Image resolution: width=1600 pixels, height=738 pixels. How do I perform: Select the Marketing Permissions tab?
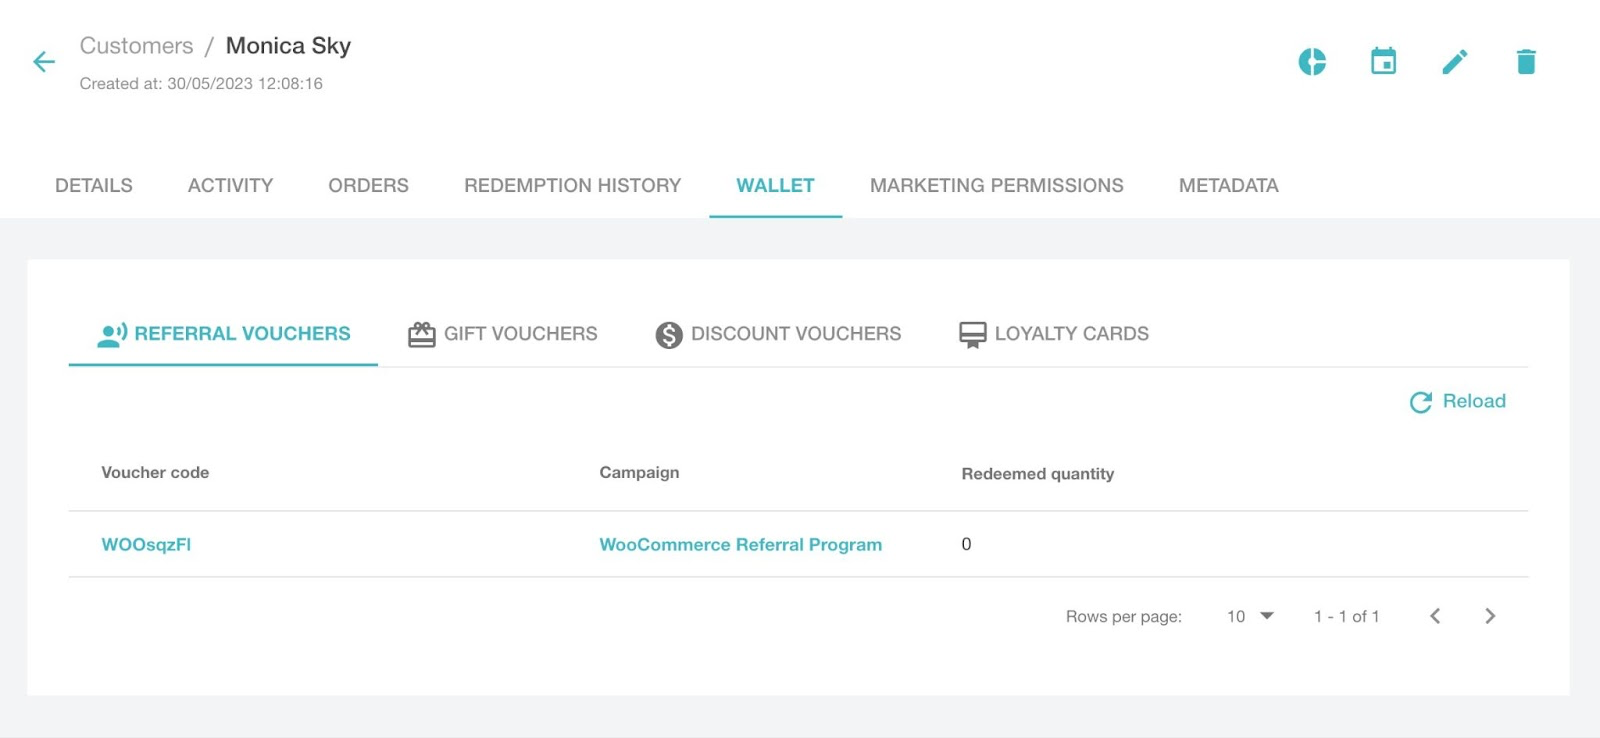(x=996, y=186)
